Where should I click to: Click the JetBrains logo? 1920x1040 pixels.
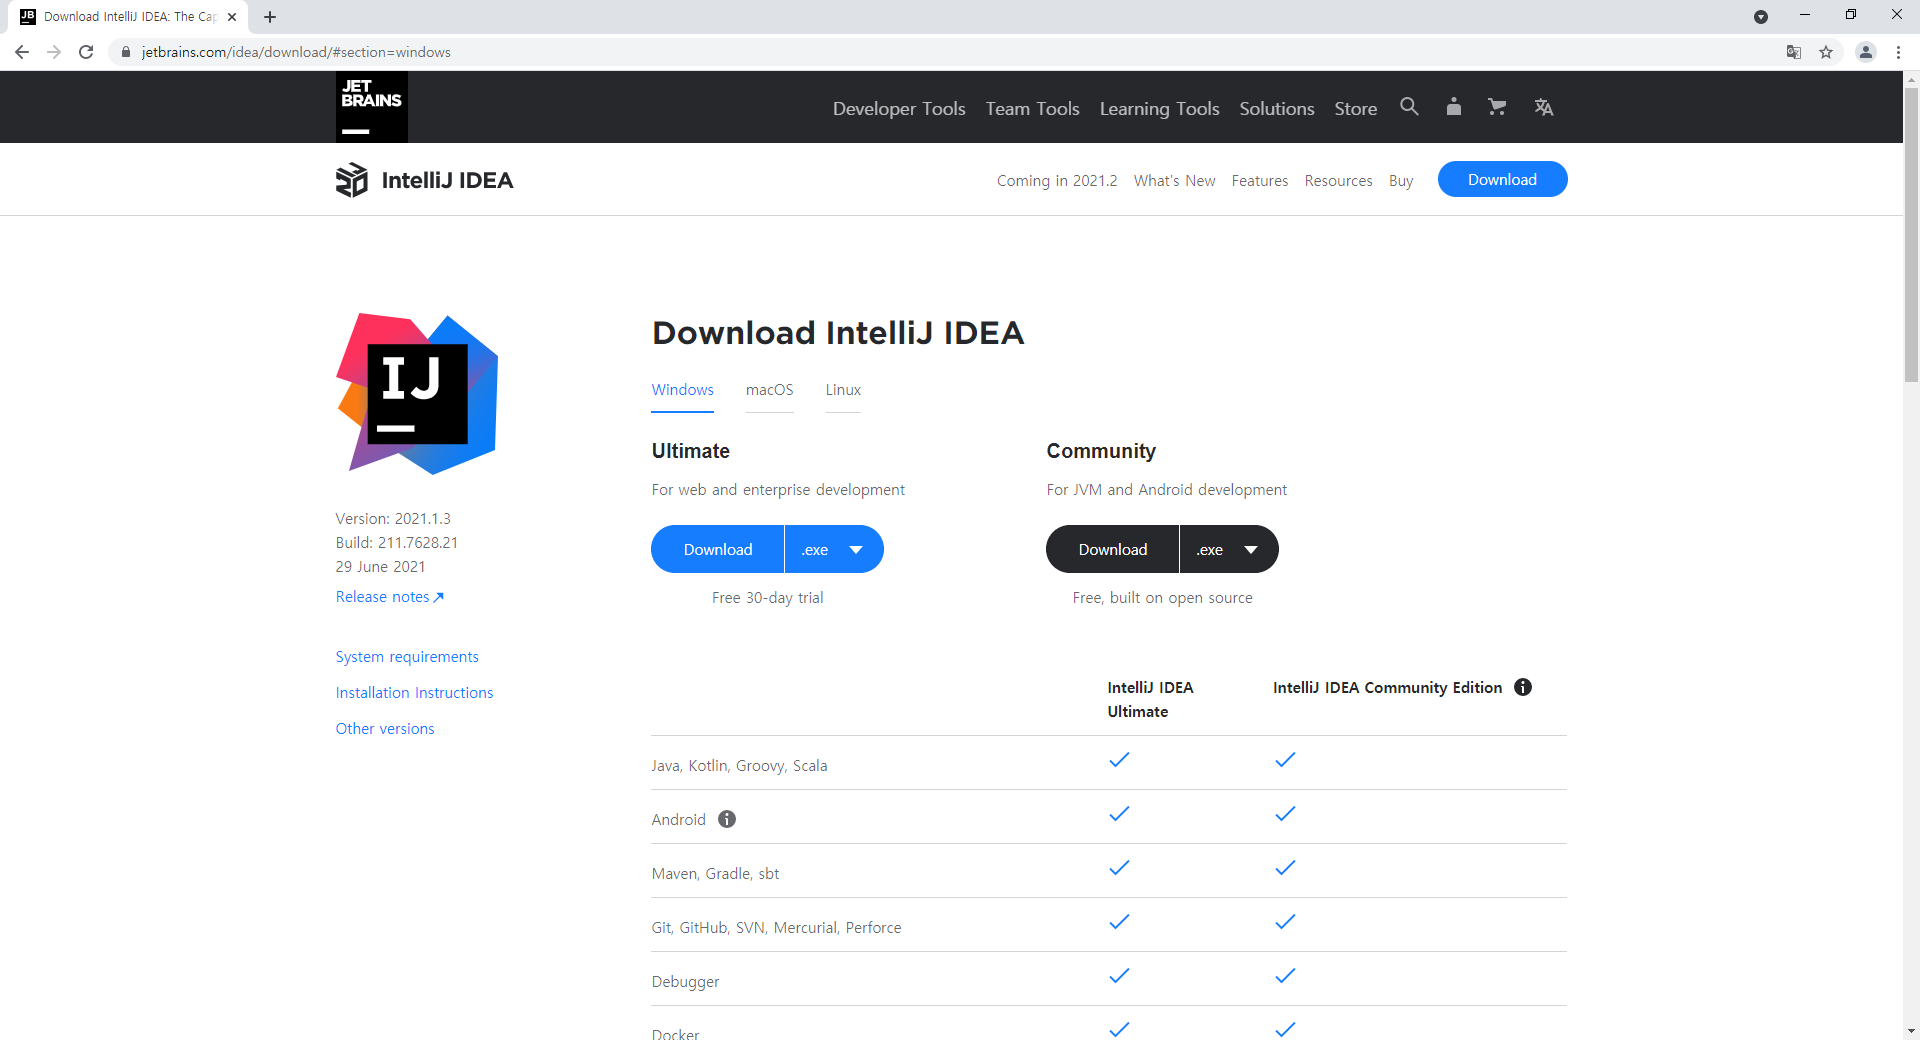(x=371, y=107)
